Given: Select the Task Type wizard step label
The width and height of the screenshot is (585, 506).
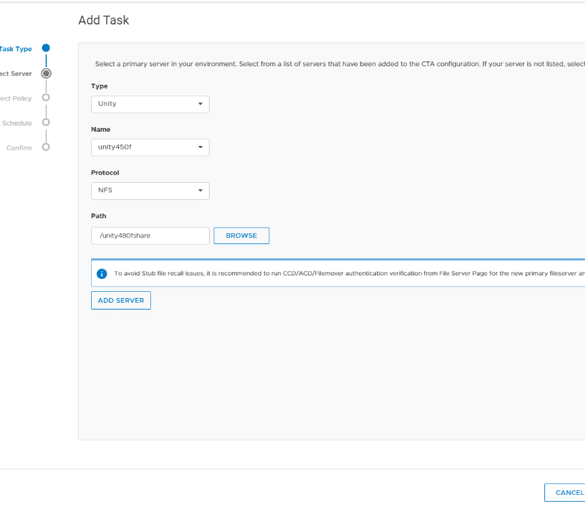Looking at the screenshot, I should pos(16,49).
